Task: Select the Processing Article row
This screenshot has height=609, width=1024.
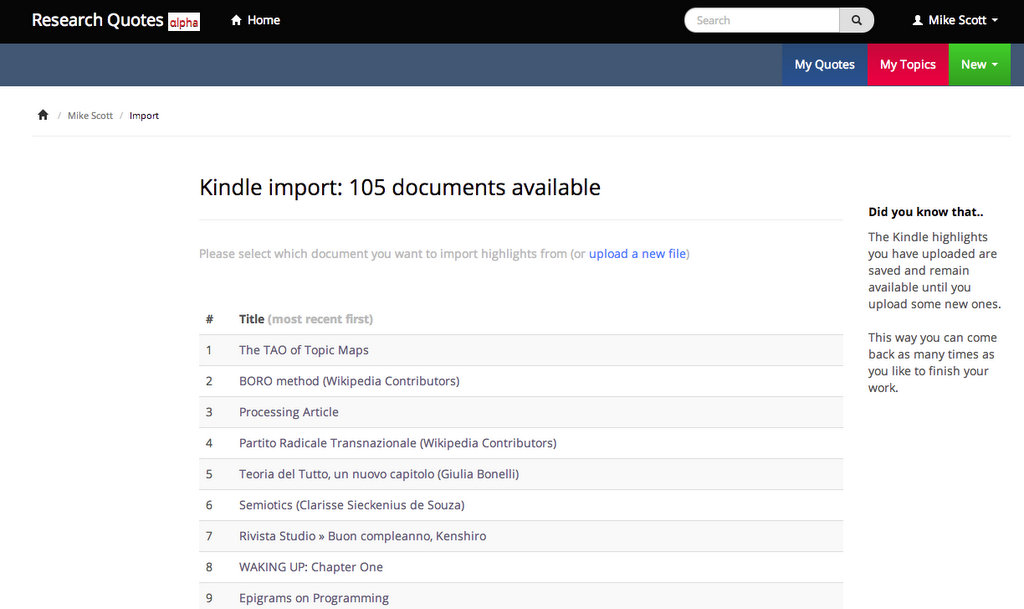Action: [520, 412]
